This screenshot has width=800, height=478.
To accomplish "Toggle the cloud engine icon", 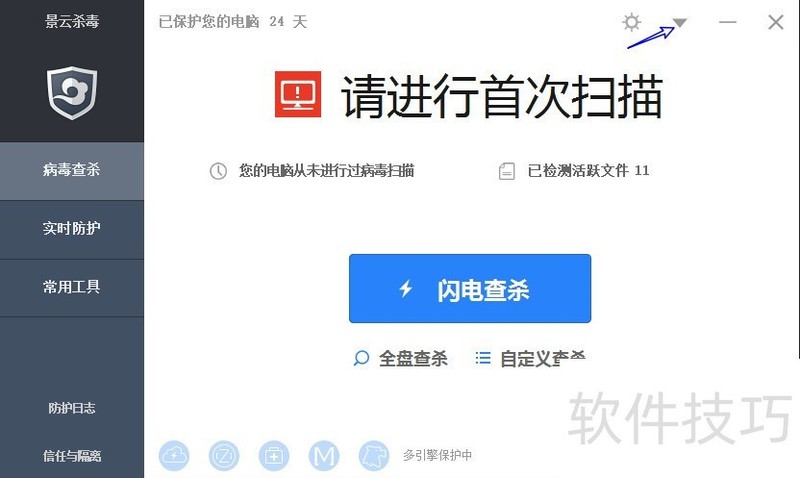I will [x=174, y=456].
